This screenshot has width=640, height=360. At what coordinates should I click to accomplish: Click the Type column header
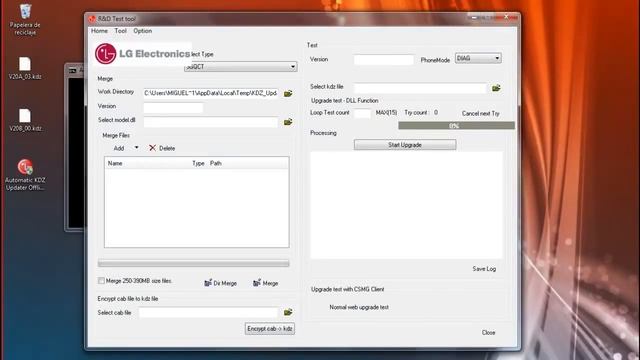point(198,163)
